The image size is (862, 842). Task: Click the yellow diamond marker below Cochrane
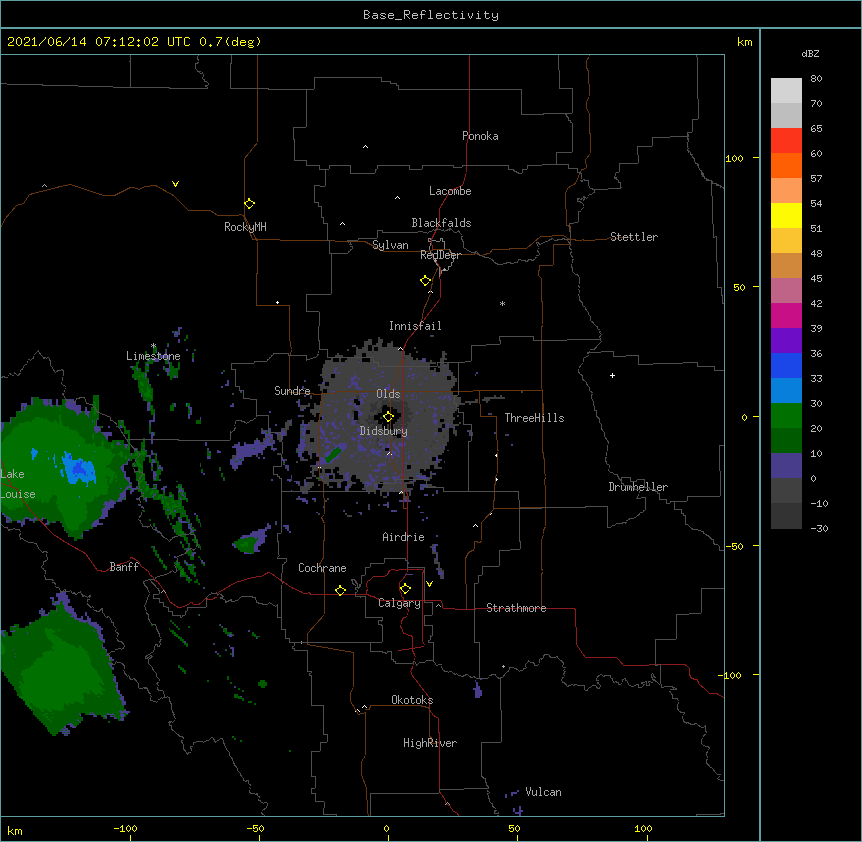click(x=340, y=590)
